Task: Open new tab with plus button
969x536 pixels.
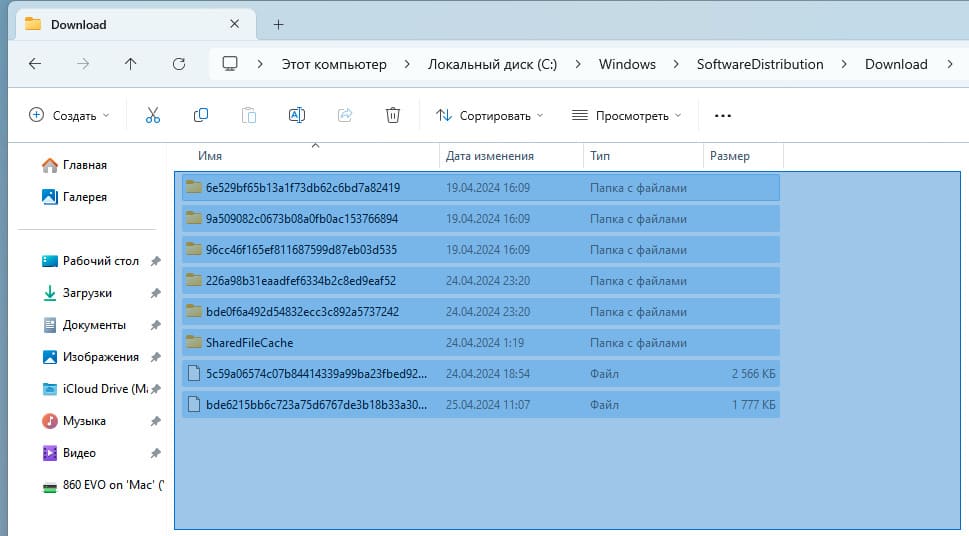Action: pyautogui.click(x=279, y=25)
